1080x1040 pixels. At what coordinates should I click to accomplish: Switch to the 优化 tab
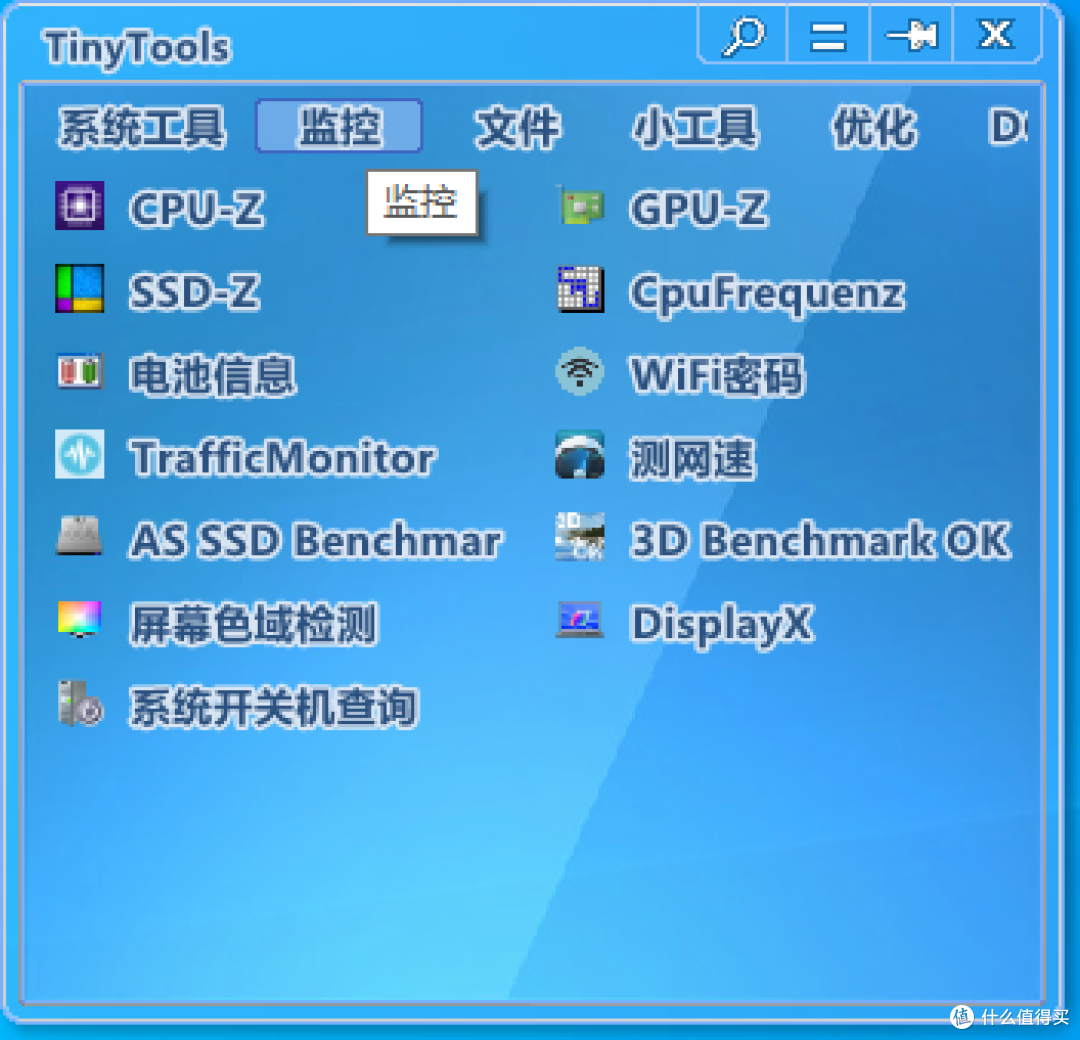[x=875, y=127]
